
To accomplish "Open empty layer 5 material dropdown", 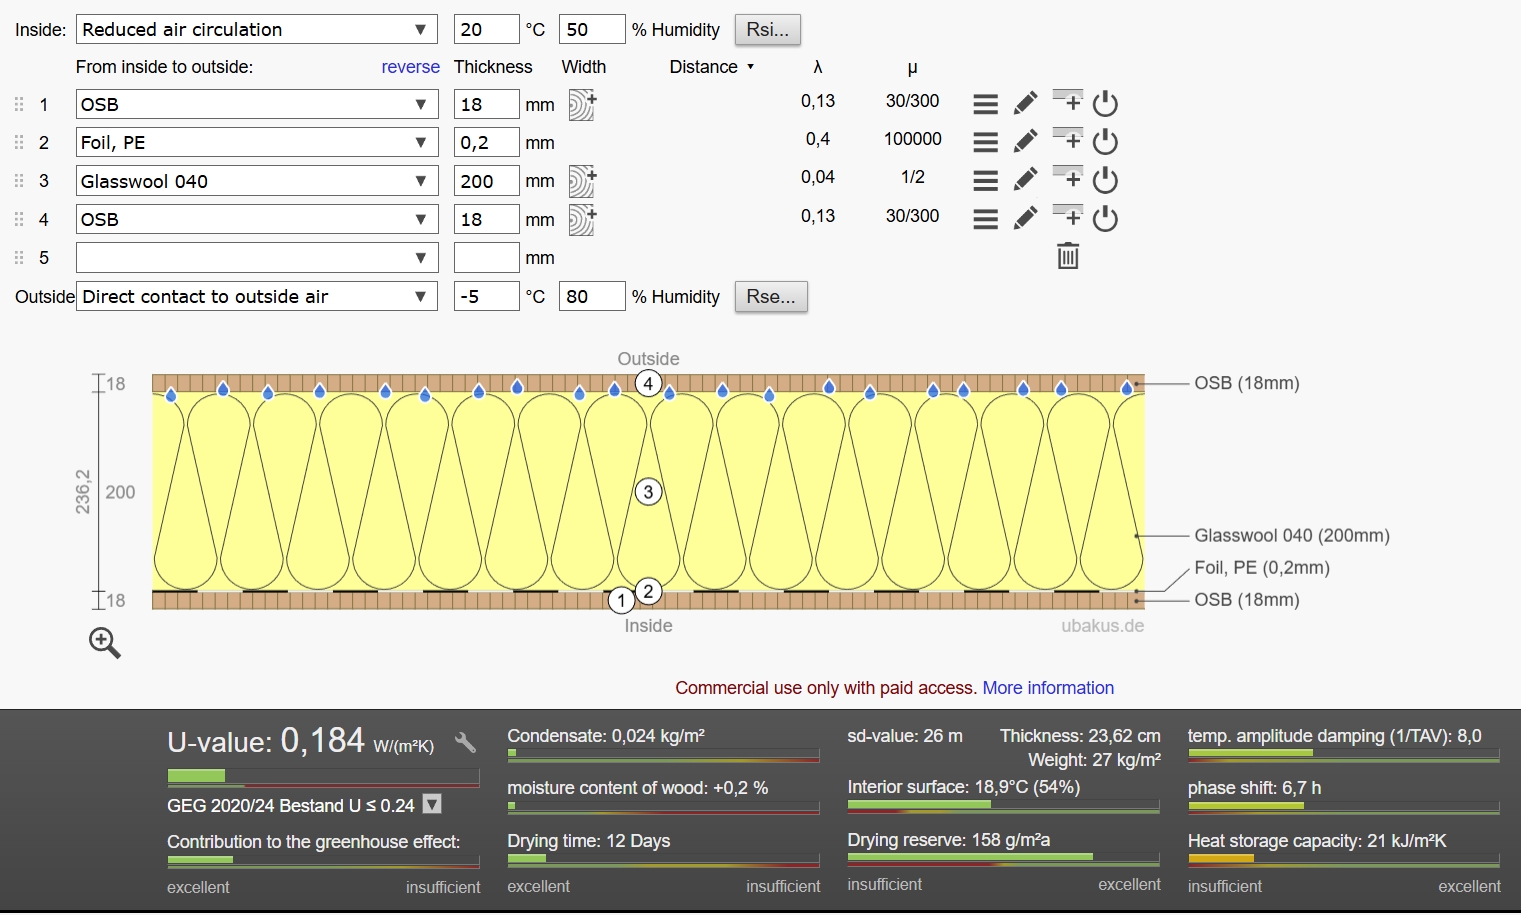I will pos(256,257).
